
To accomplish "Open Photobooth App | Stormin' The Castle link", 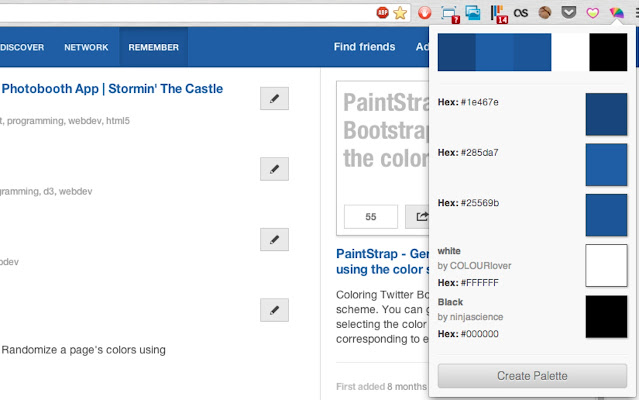I will point(112,89).
